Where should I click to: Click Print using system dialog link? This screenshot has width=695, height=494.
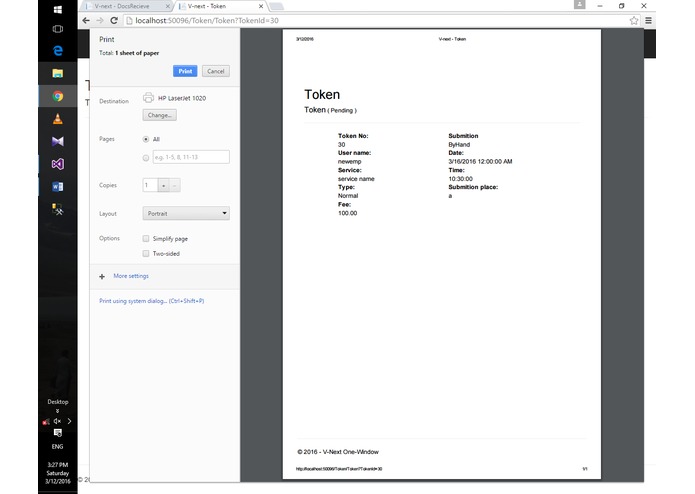point(152,301)
